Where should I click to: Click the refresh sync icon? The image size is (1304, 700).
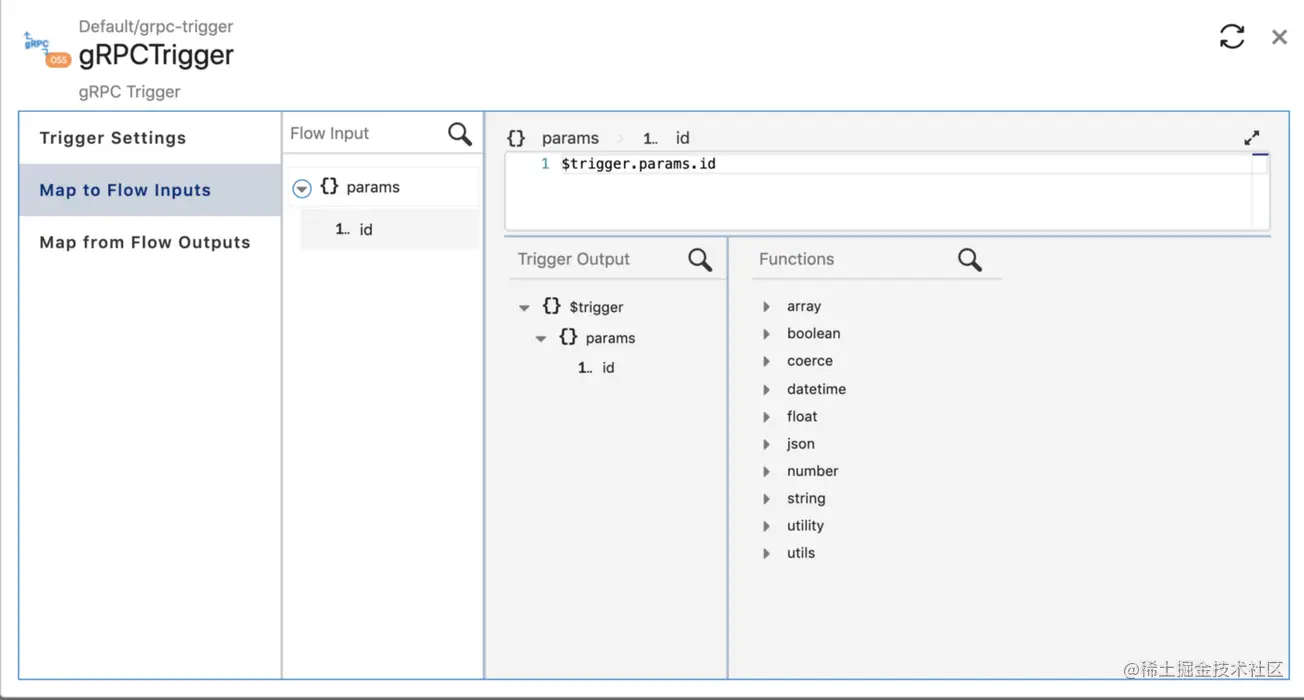1232,37
